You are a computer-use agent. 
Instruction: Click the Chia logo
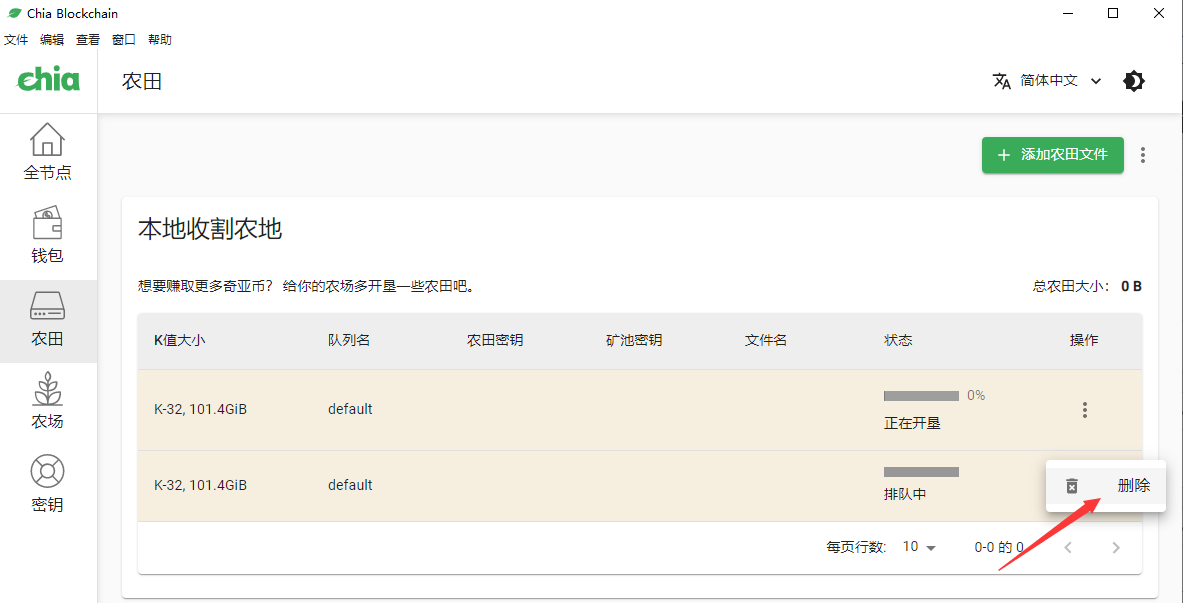coord(48,80)
